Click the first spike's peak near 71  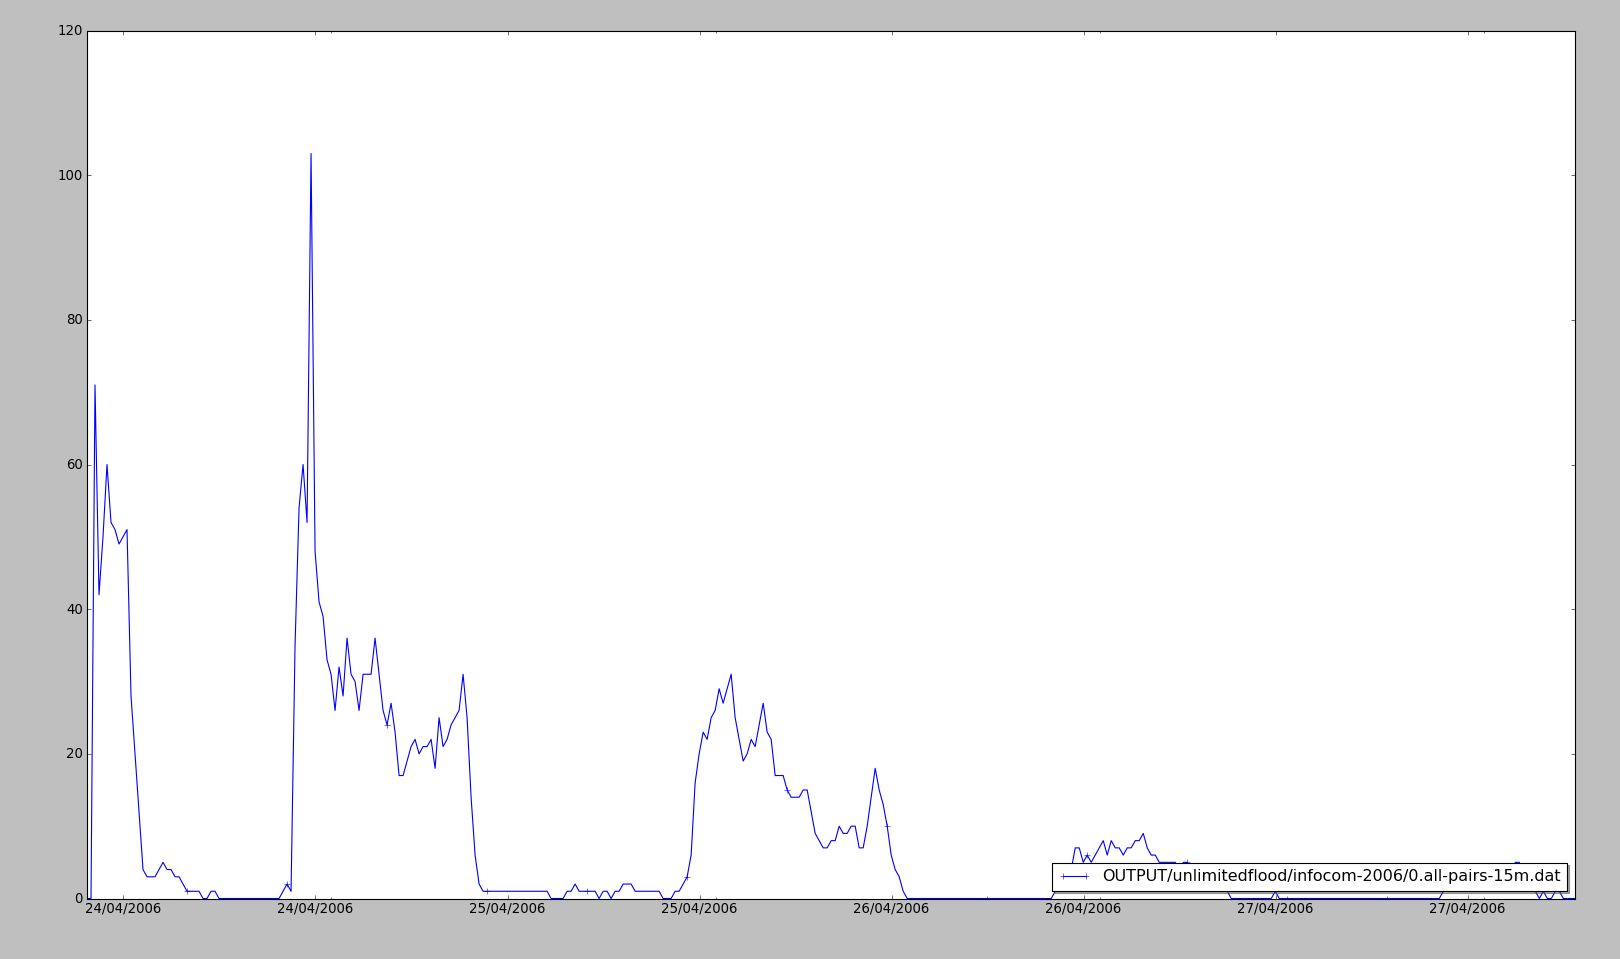(95, 385)
